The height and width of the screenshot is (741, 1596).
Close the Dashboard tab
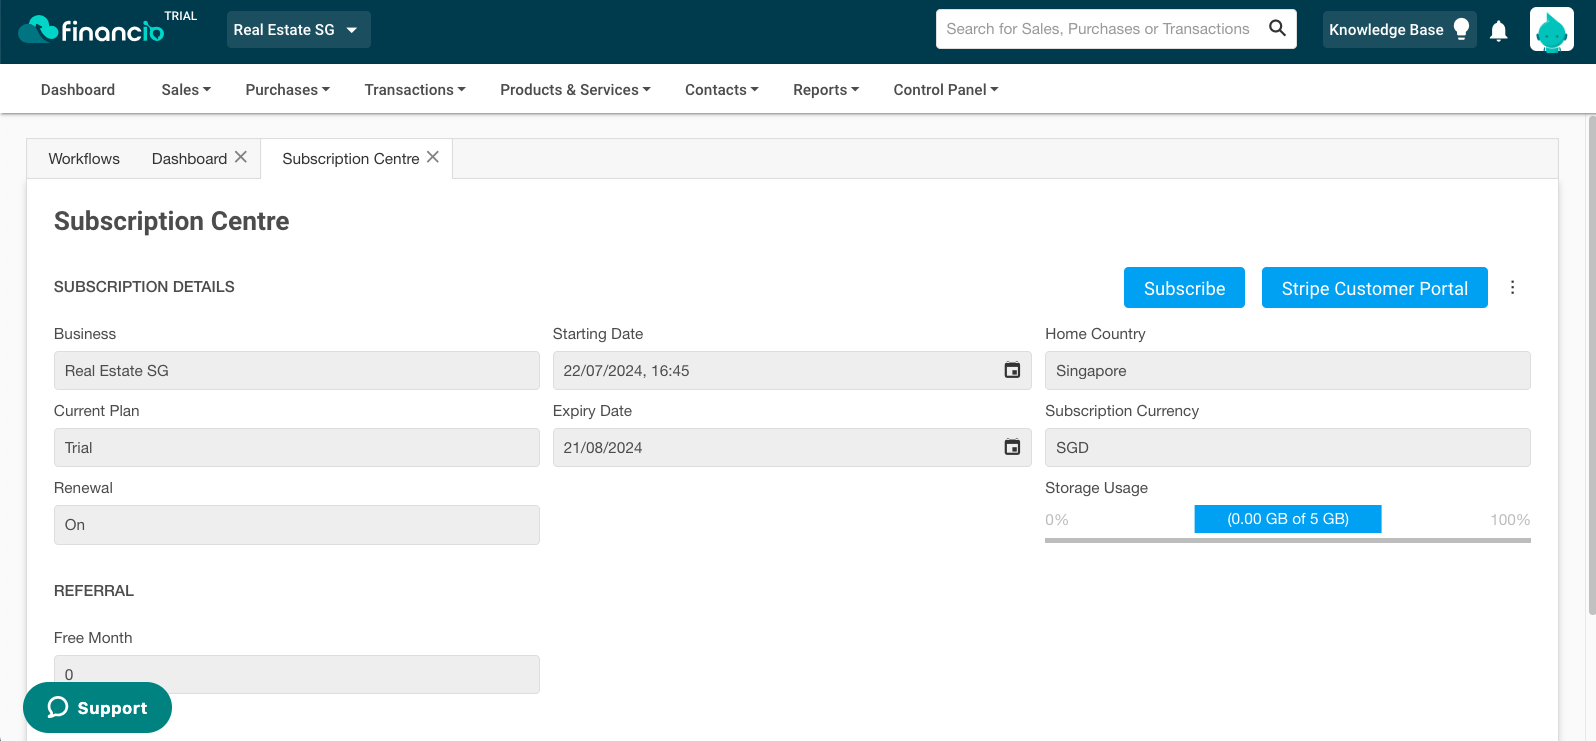[x=241, y=157]
